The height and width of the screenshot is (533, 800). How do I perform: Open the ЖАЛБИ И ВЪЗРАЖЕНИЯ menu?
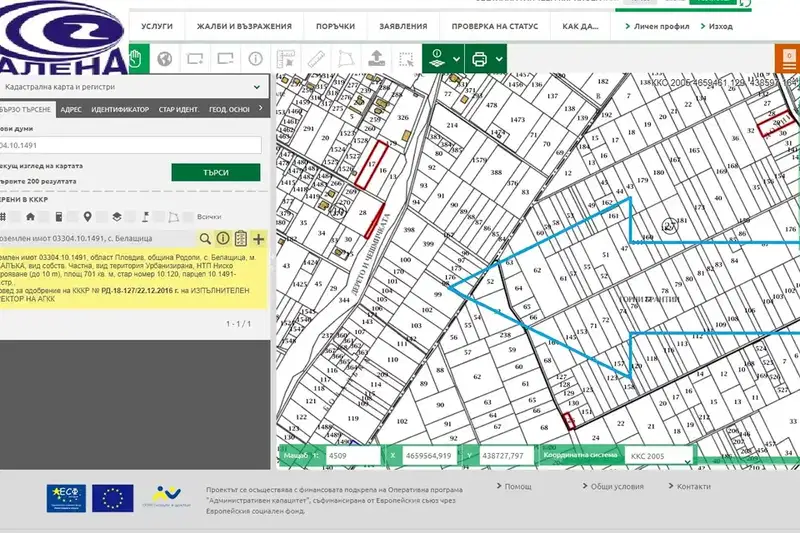click(x=244, y=27)
